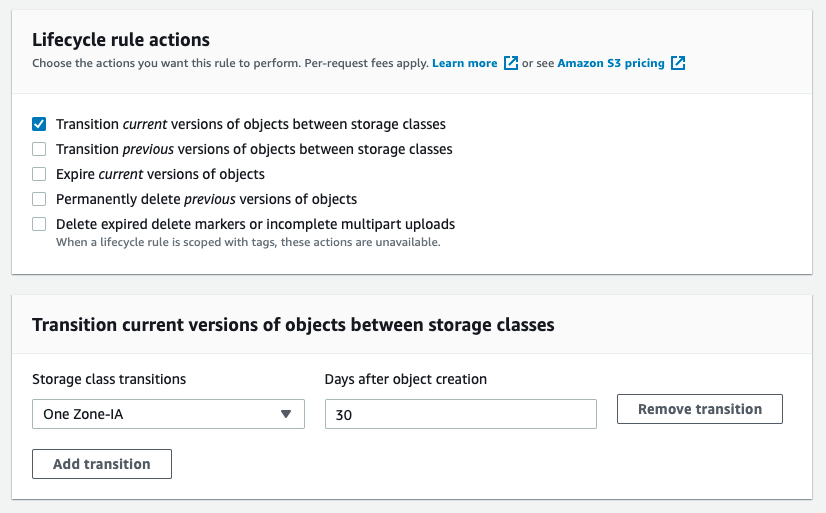Select the tags-scoped actions unavailable helper text
The image size is (826, 513).
coord(248,242)
